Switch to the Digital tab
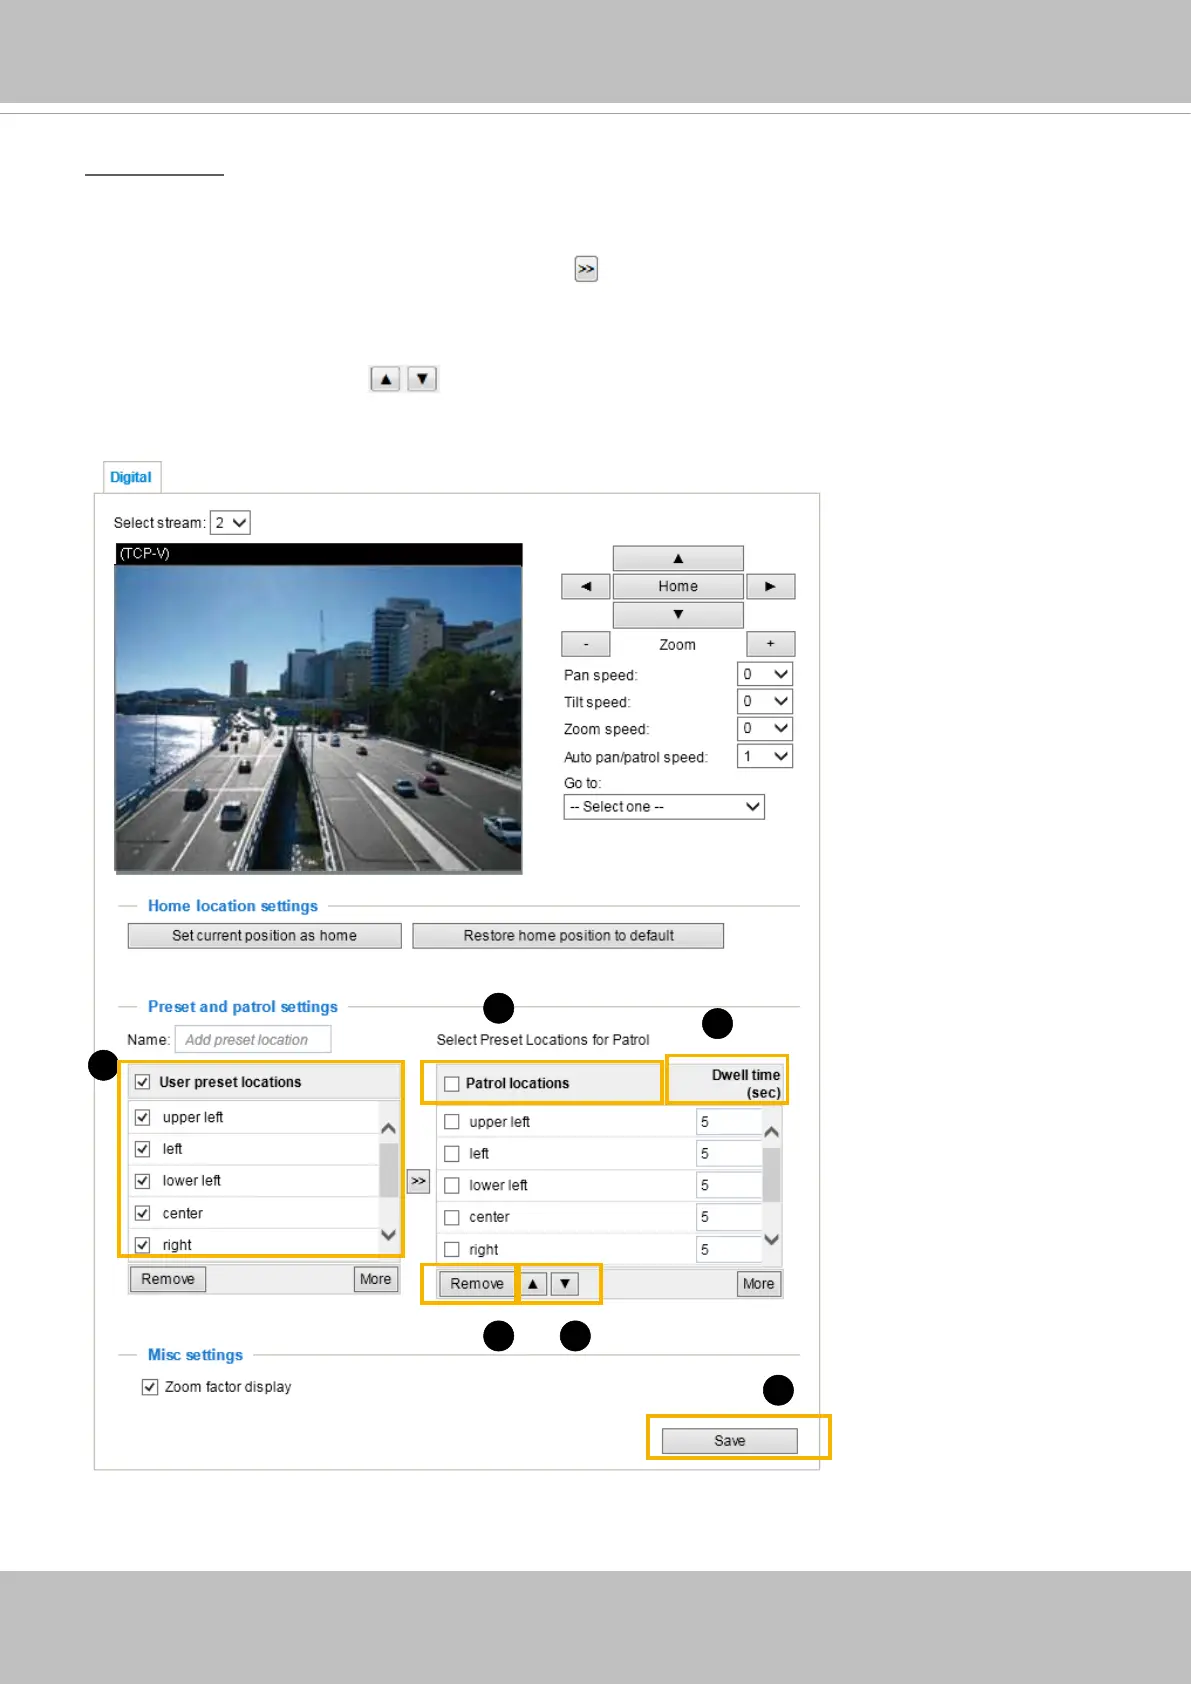This screenshot has height=1684, width=1191. click(x=131, y=477)
